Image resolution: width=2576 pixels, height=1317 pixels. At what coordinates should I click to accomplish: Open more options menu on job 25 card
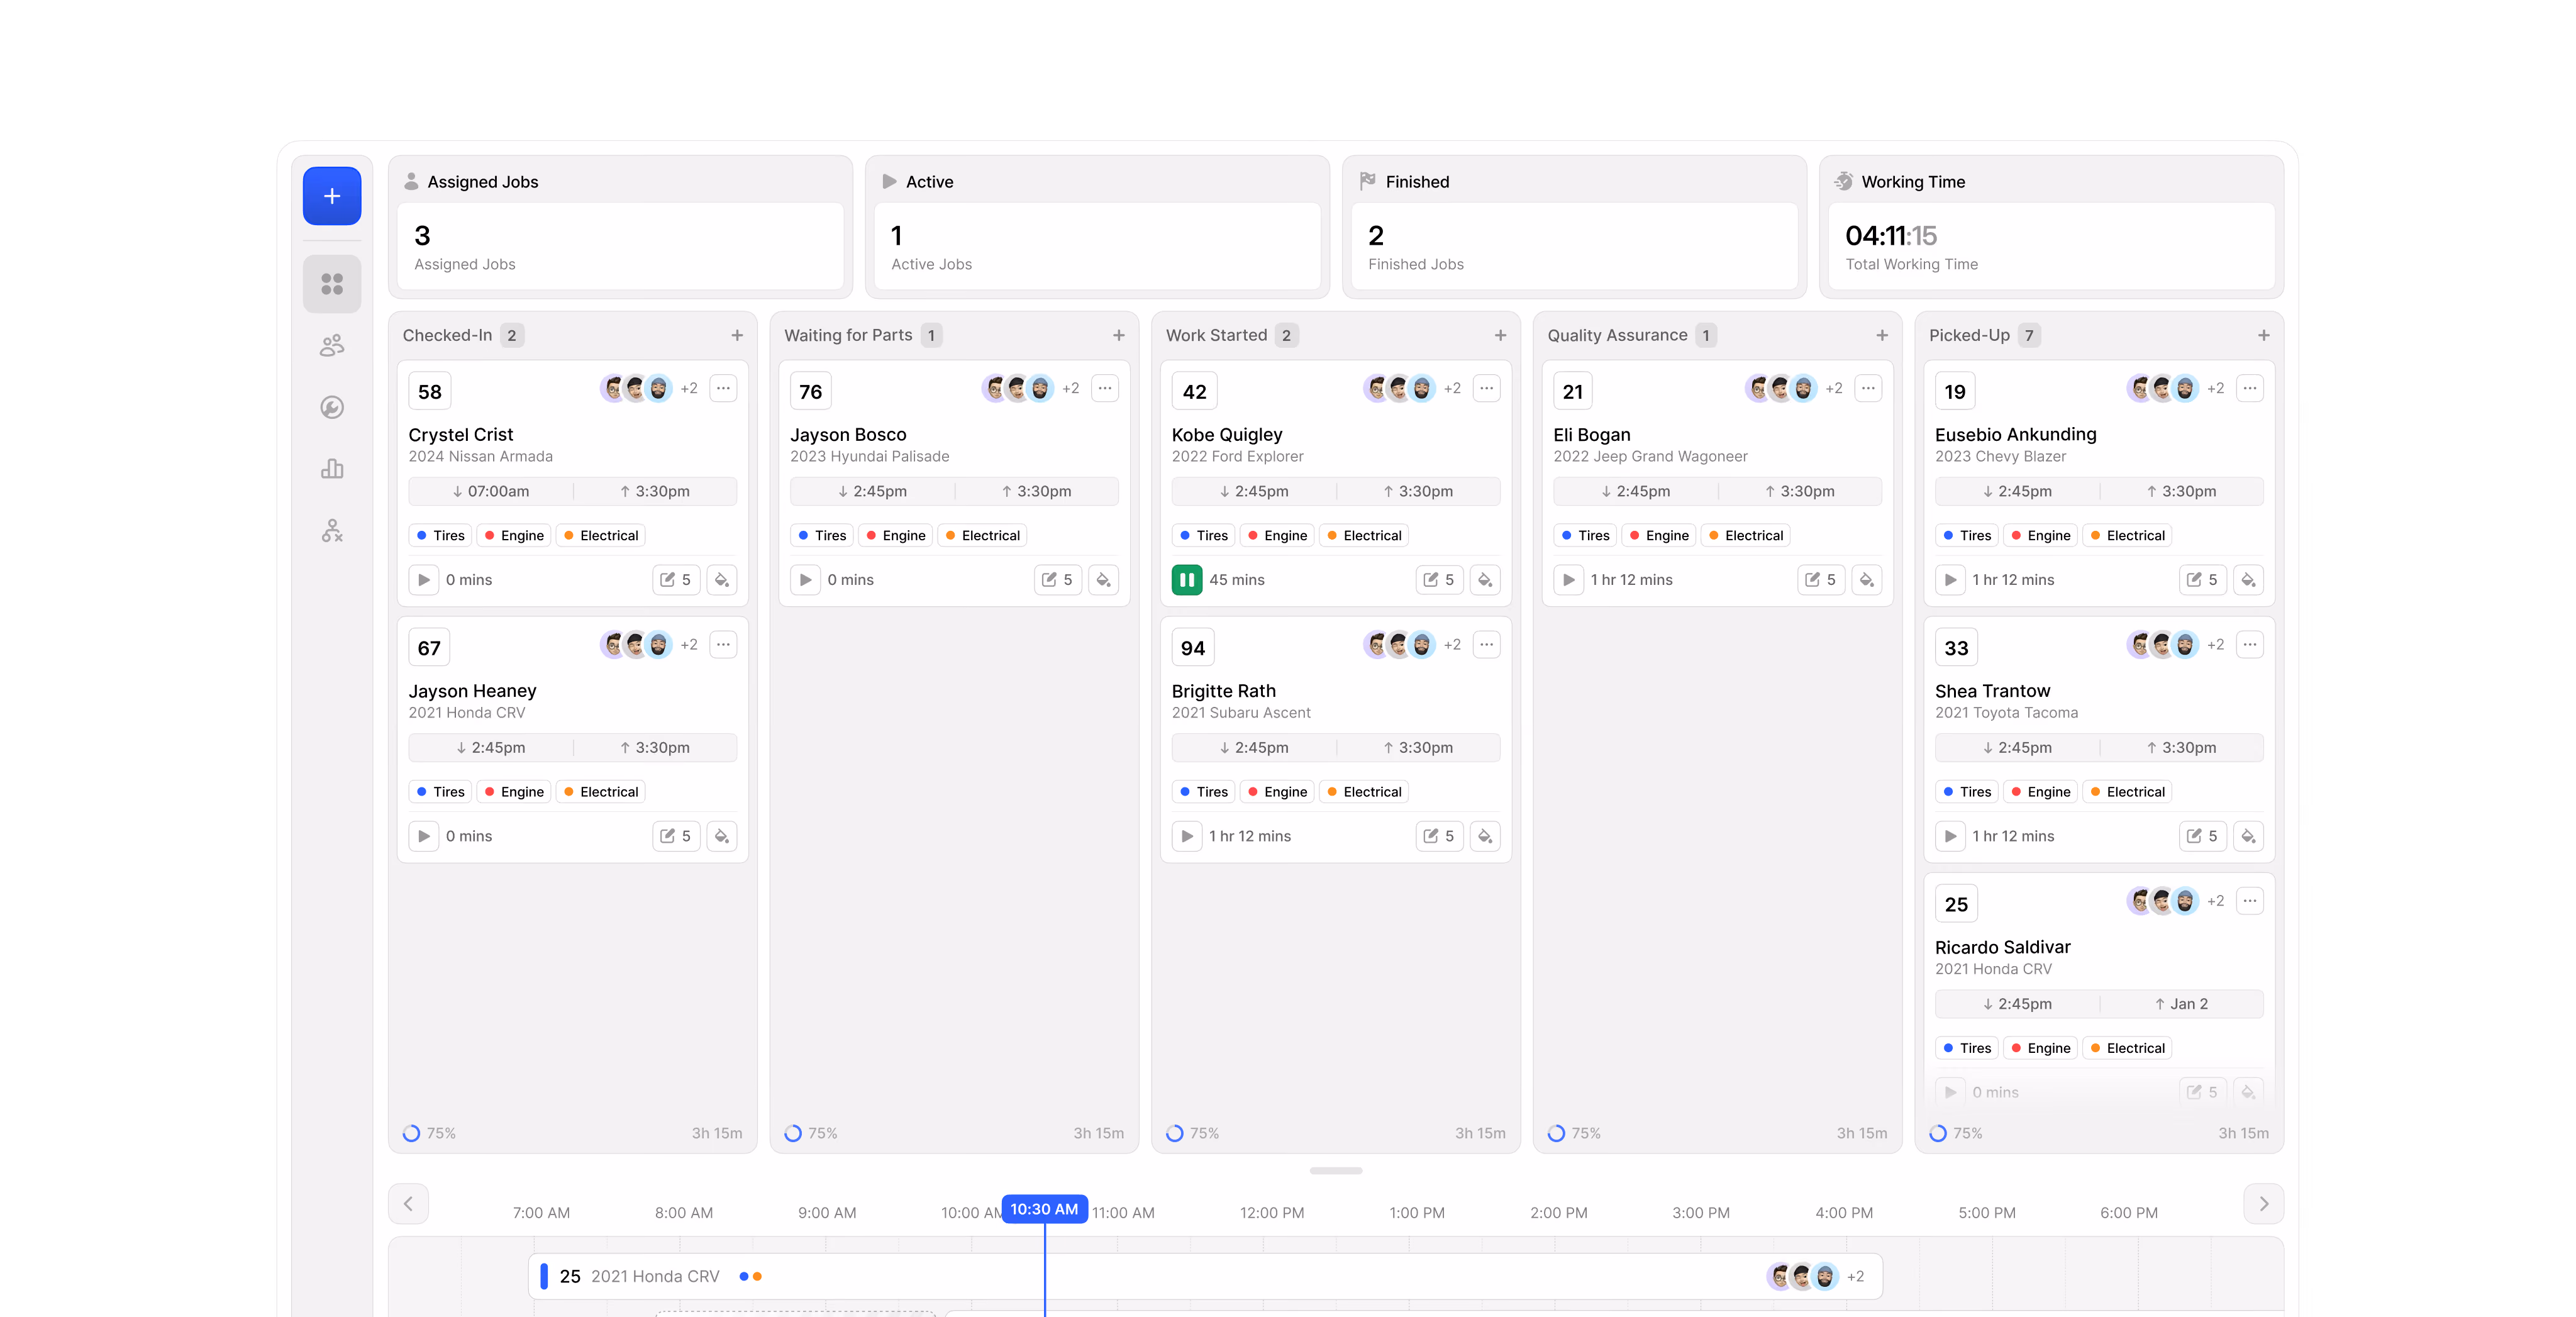pyautogui.click(x=2250, y=901)
